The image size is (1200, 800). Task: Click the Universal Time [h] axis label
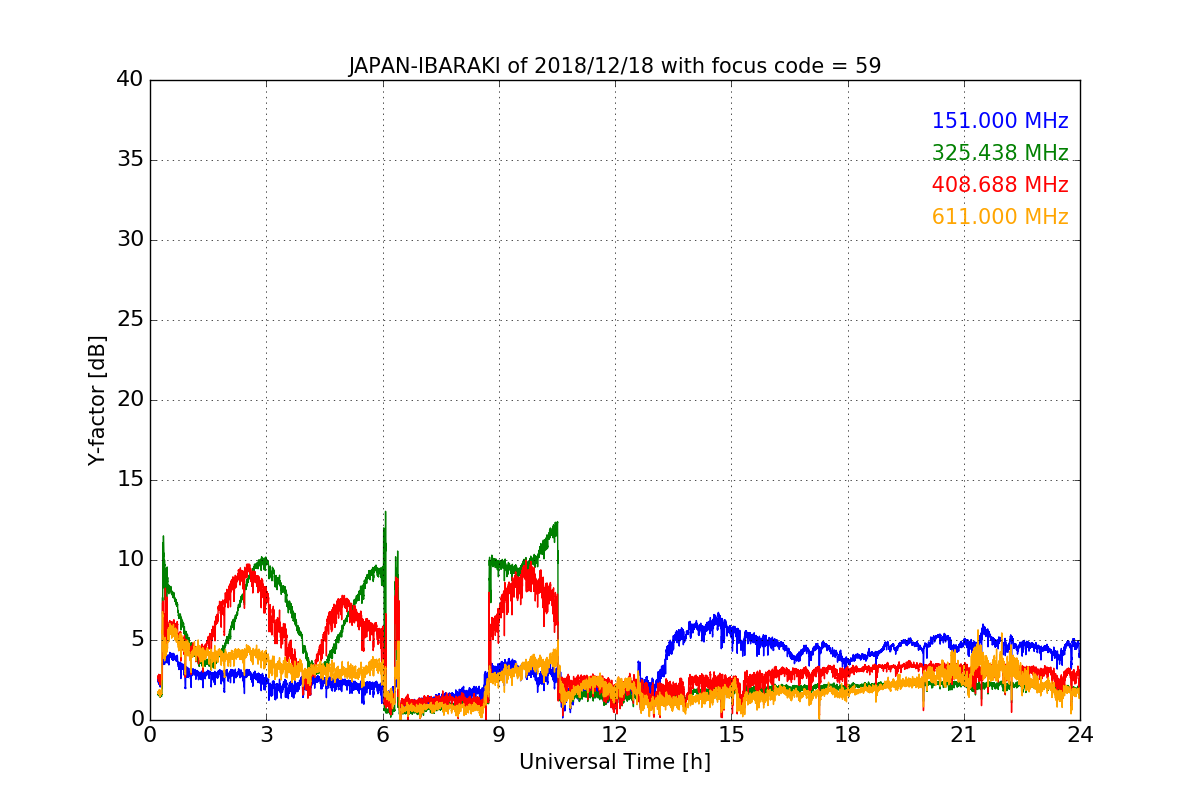[614, 762]
